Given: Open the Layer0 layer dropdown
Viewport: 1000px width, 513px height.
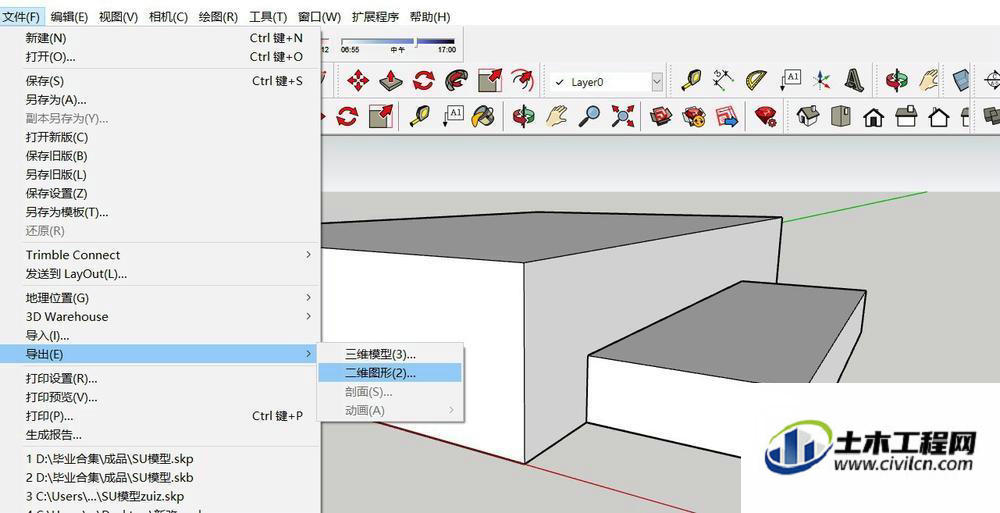Looking at the screenshot, I should 657,82.
